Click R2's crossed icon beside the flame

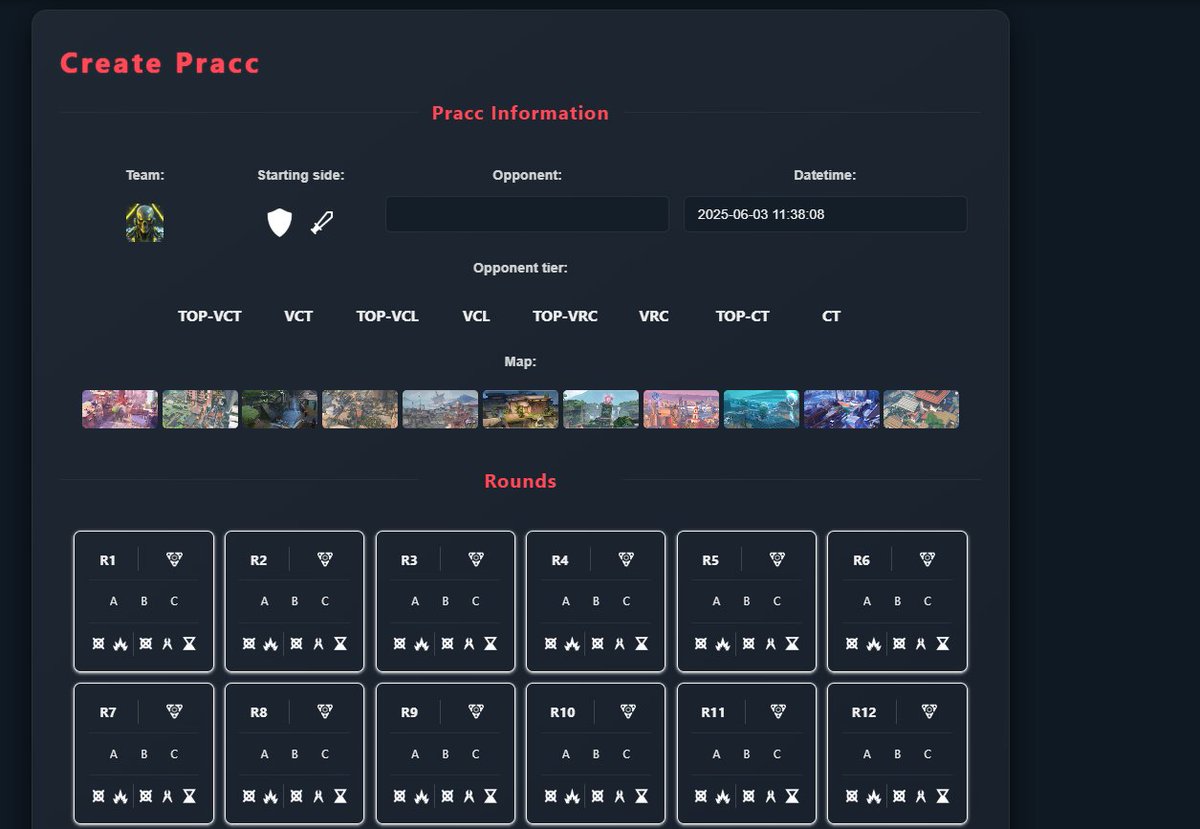point(249,644)
